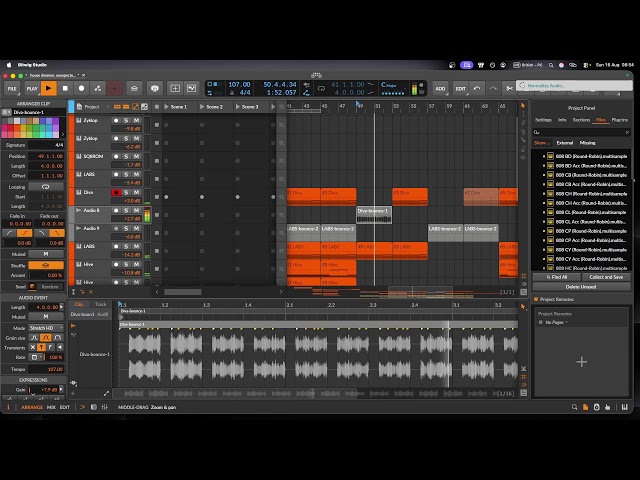Viewport: 640px width, 480px height.
Task: Click the Collect and Save button
Action: (x=606, y=277)
